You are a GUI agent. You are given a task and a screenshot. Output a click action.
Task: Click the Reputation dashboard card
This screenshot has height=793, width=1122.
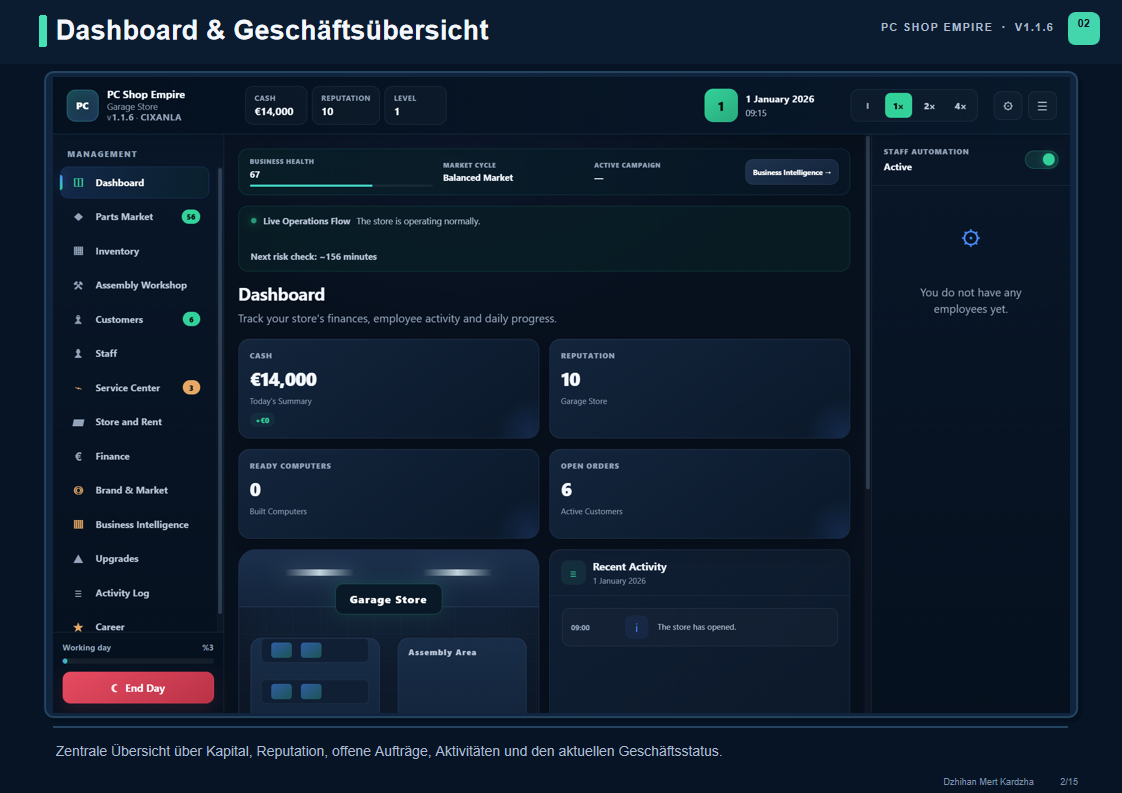click(x=699, y=389)
